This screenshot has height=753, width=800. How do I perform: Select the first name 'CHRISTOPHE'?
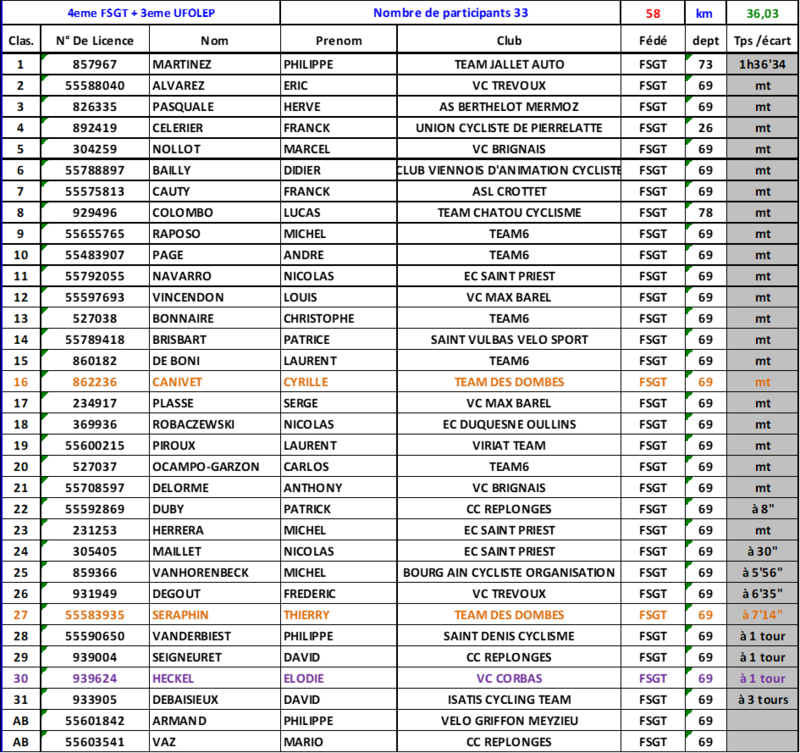click(x=339, y=318)
